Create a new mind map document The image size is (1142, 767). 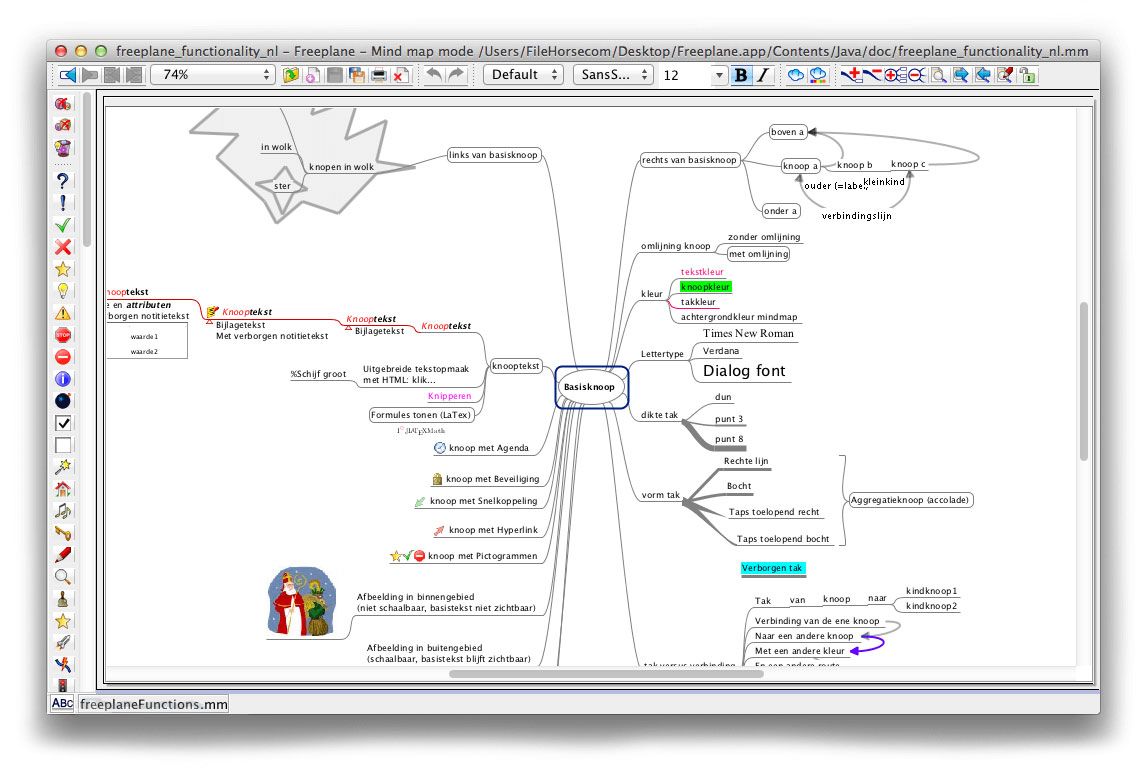(312, 75)
